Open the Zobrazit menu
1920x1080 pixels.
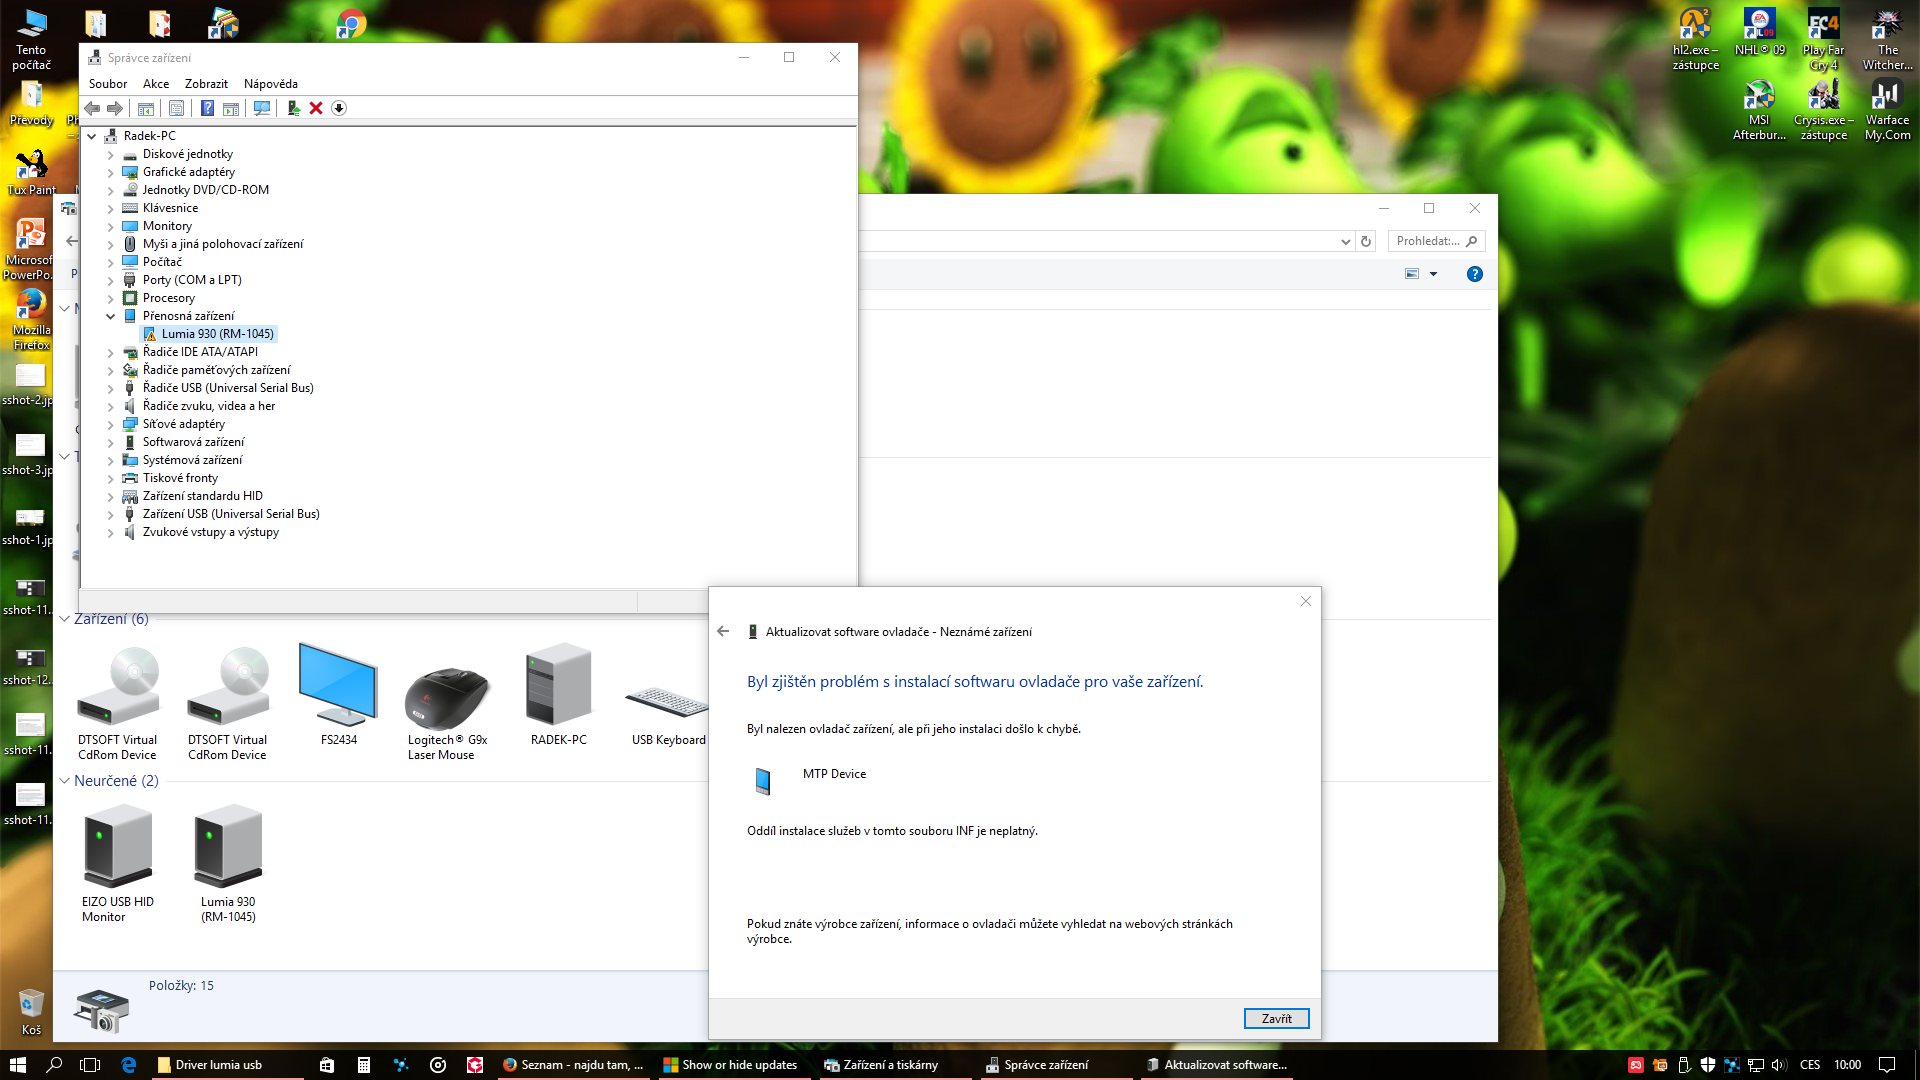pyautogui.click(x=206, y=84)
